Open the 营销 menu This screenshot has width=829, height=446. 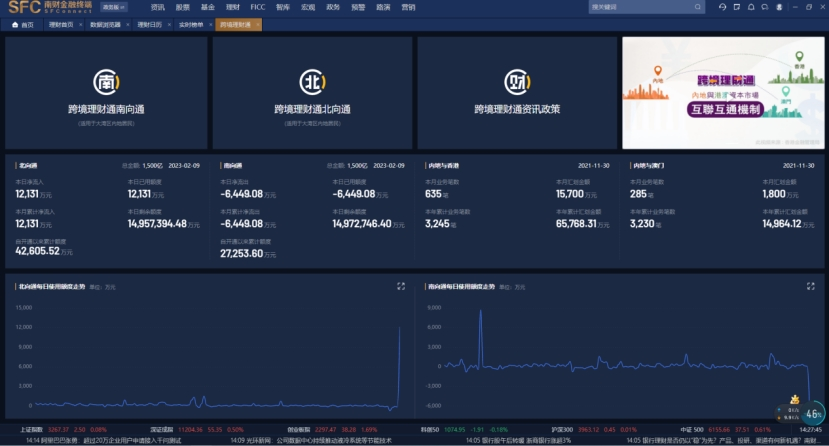(x=408, y=7)
